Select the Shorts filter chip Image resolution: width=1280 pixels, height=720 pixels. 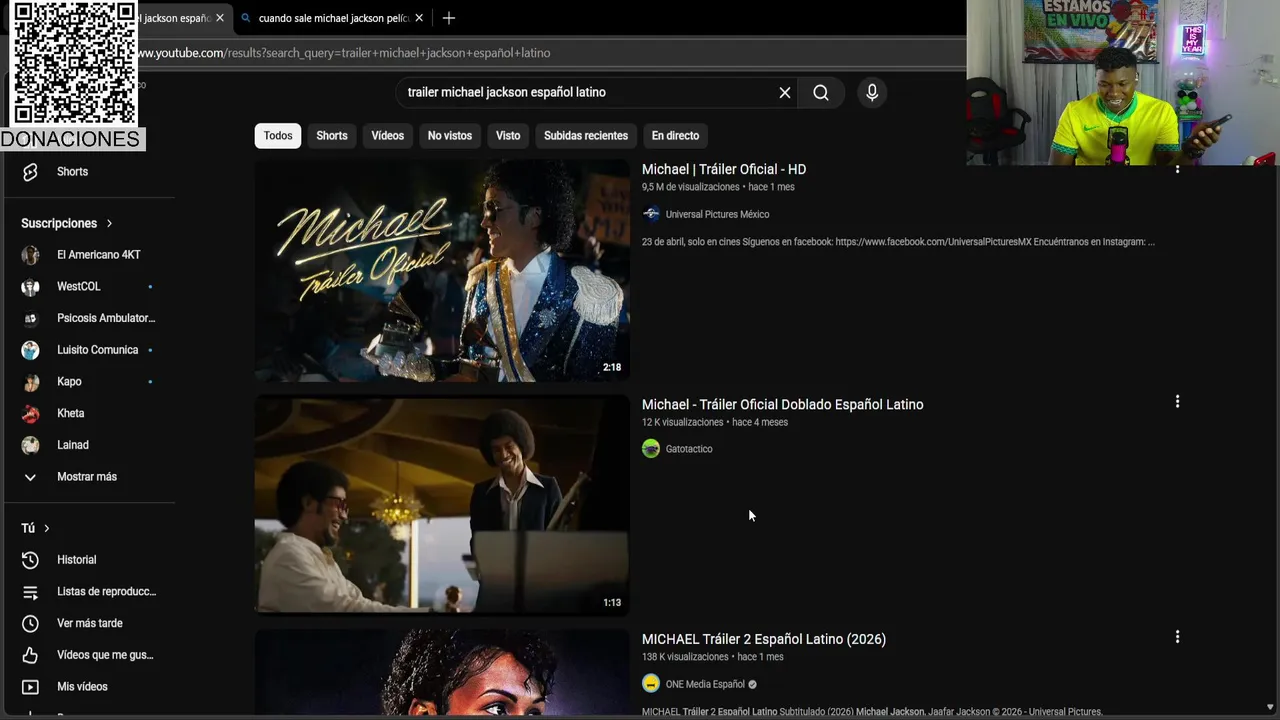[x=332, y=136]
